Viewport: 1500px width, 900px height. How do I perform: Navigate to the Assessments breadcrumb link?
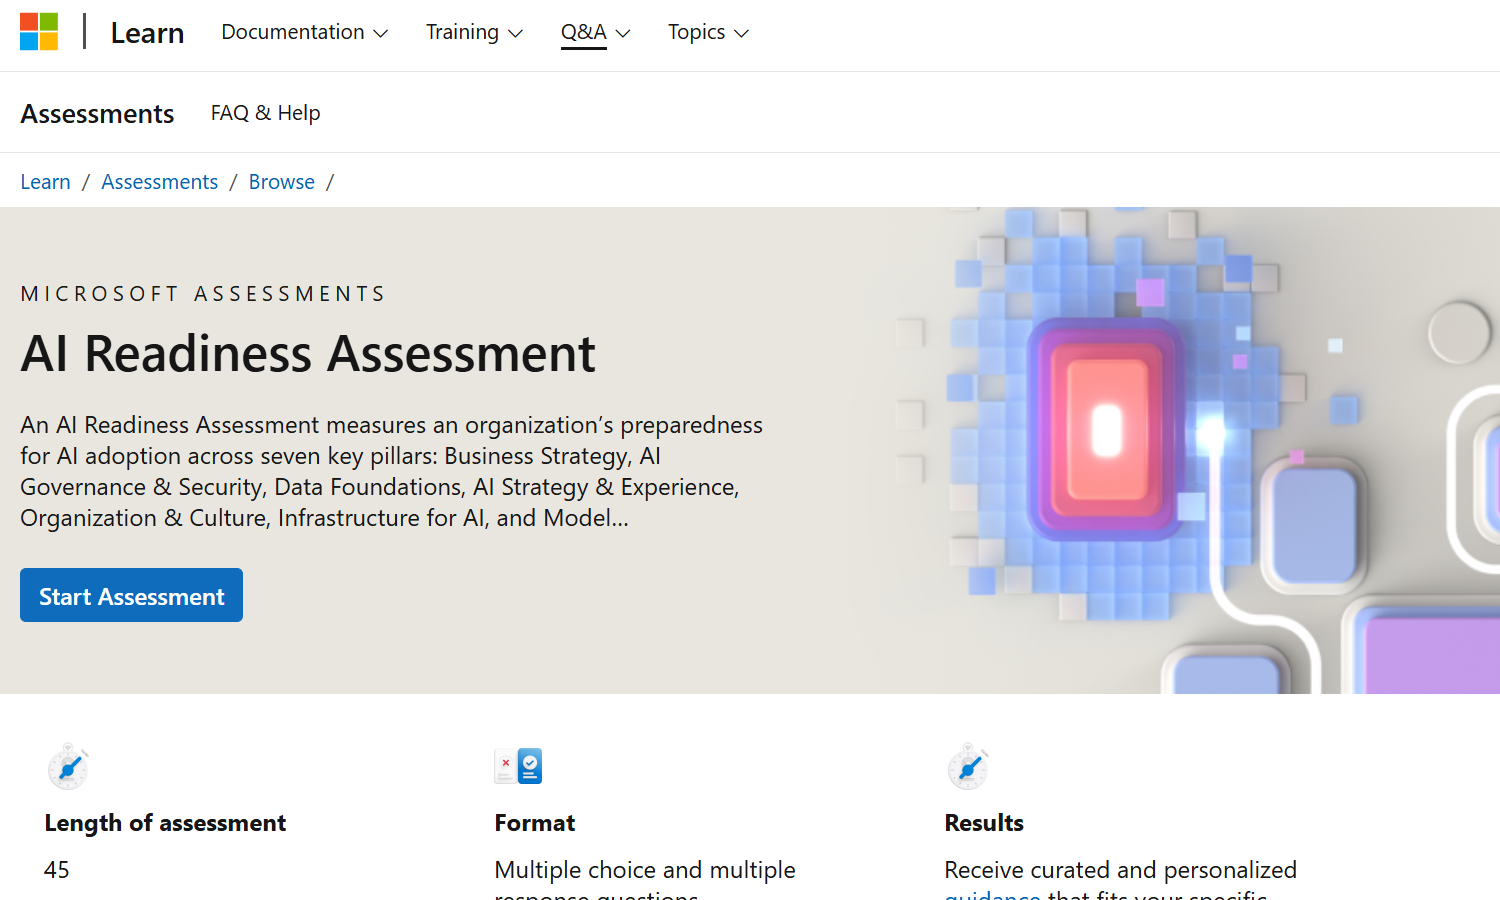pos(159,182)
